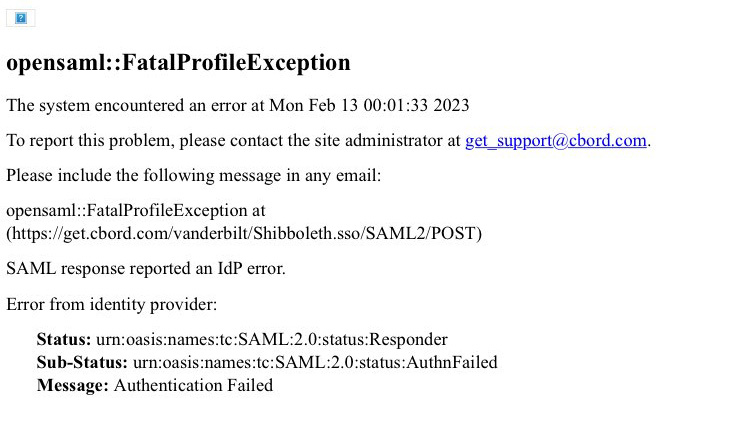The image size is (750, 435).
Task: Click the word 'email' in the include-message line
Action: pos(359,176)
